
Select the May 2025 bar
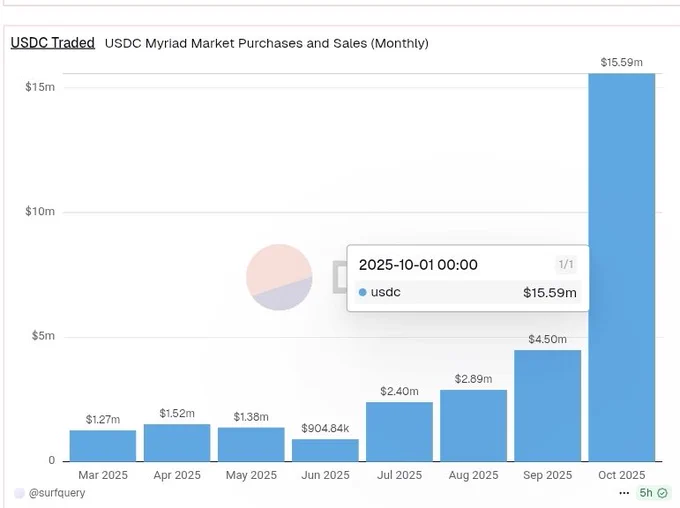pos(251,444)
